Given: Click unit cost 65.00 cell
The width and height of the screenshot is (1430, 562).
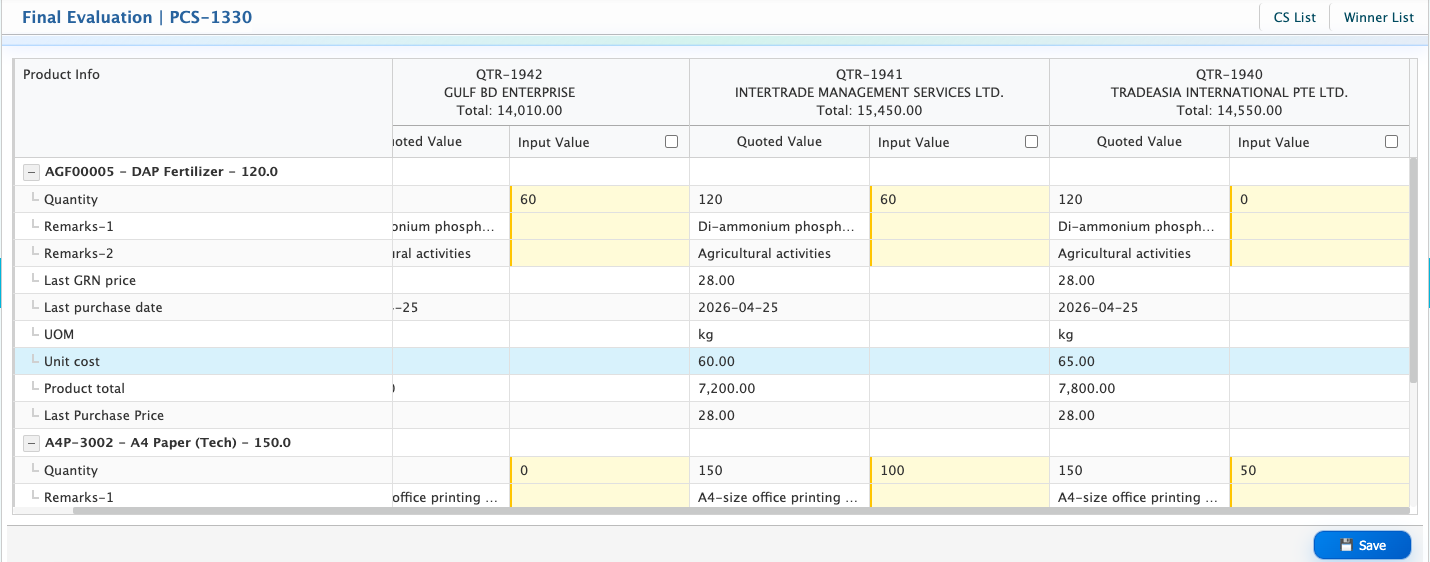Looking at the screenshot, I should (1139, 361).
